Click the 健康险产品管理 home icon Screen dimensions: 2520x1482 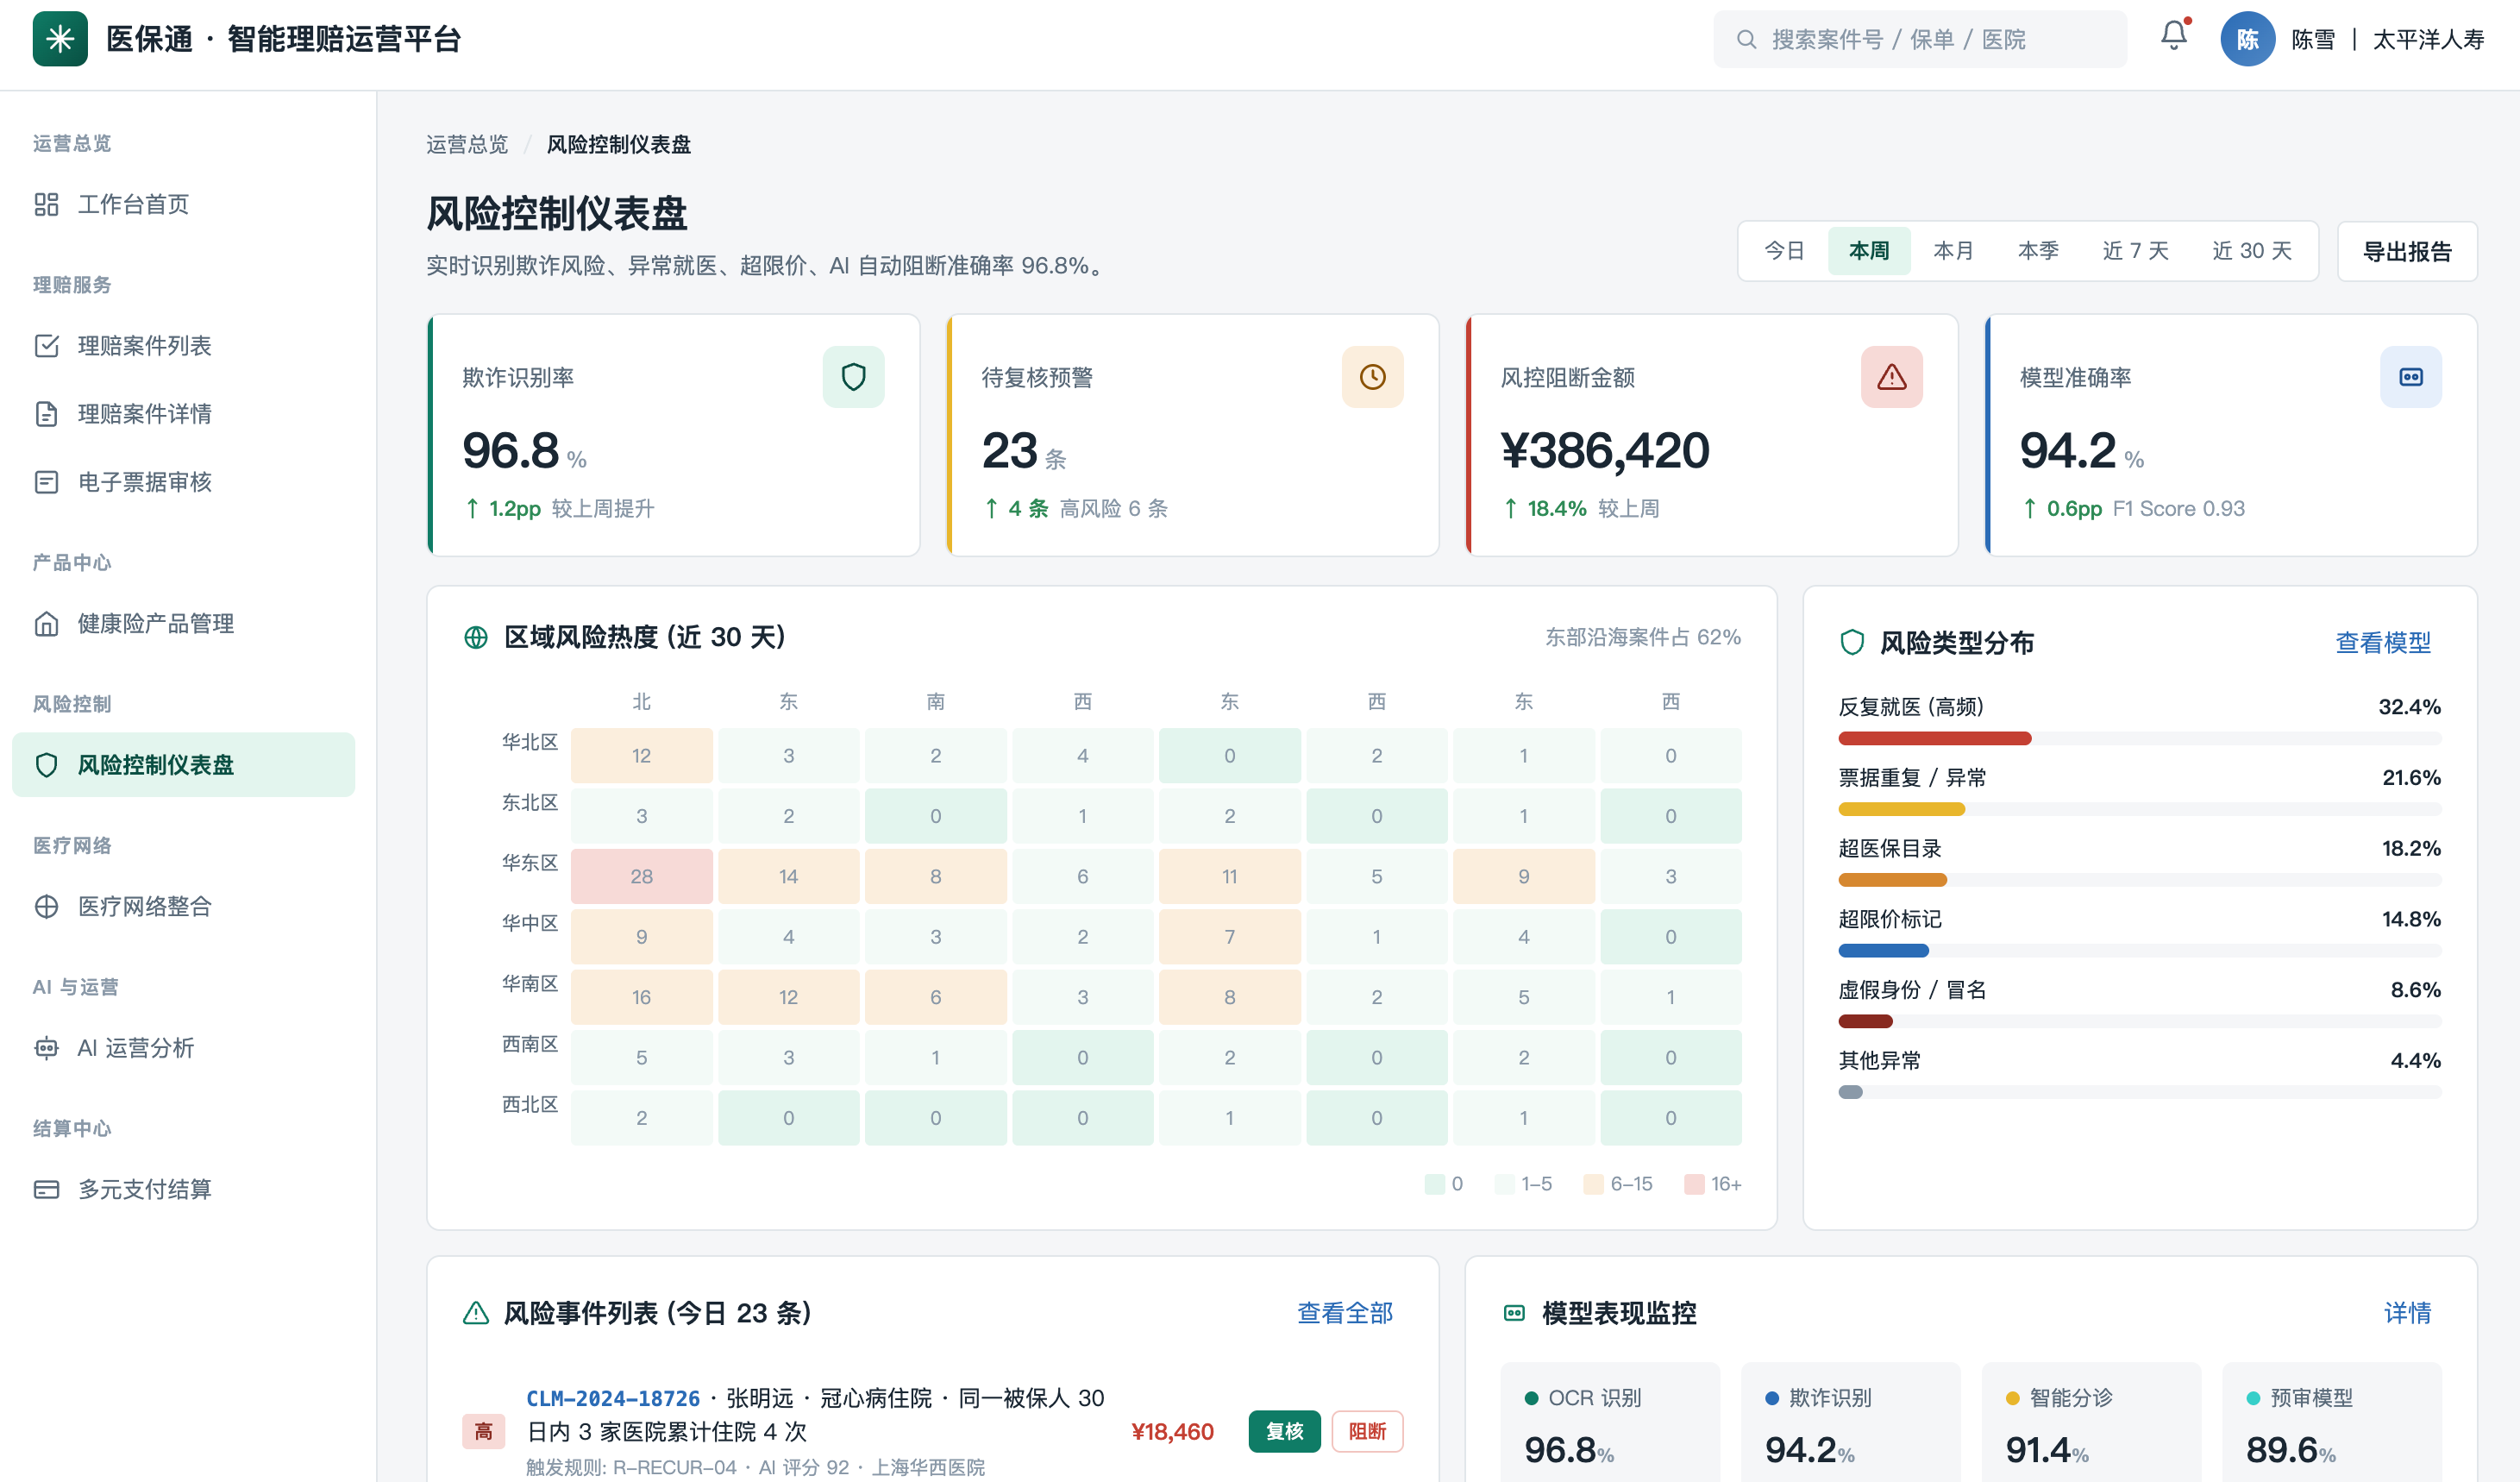point(46,624)
